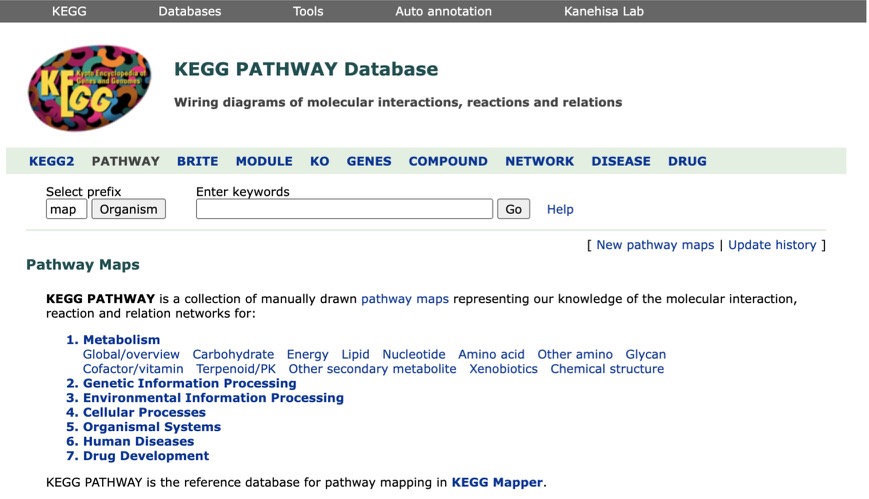Open Other secondary metabolite link
The height and width of the screenshot is (499, 869).
coord(372,369)
